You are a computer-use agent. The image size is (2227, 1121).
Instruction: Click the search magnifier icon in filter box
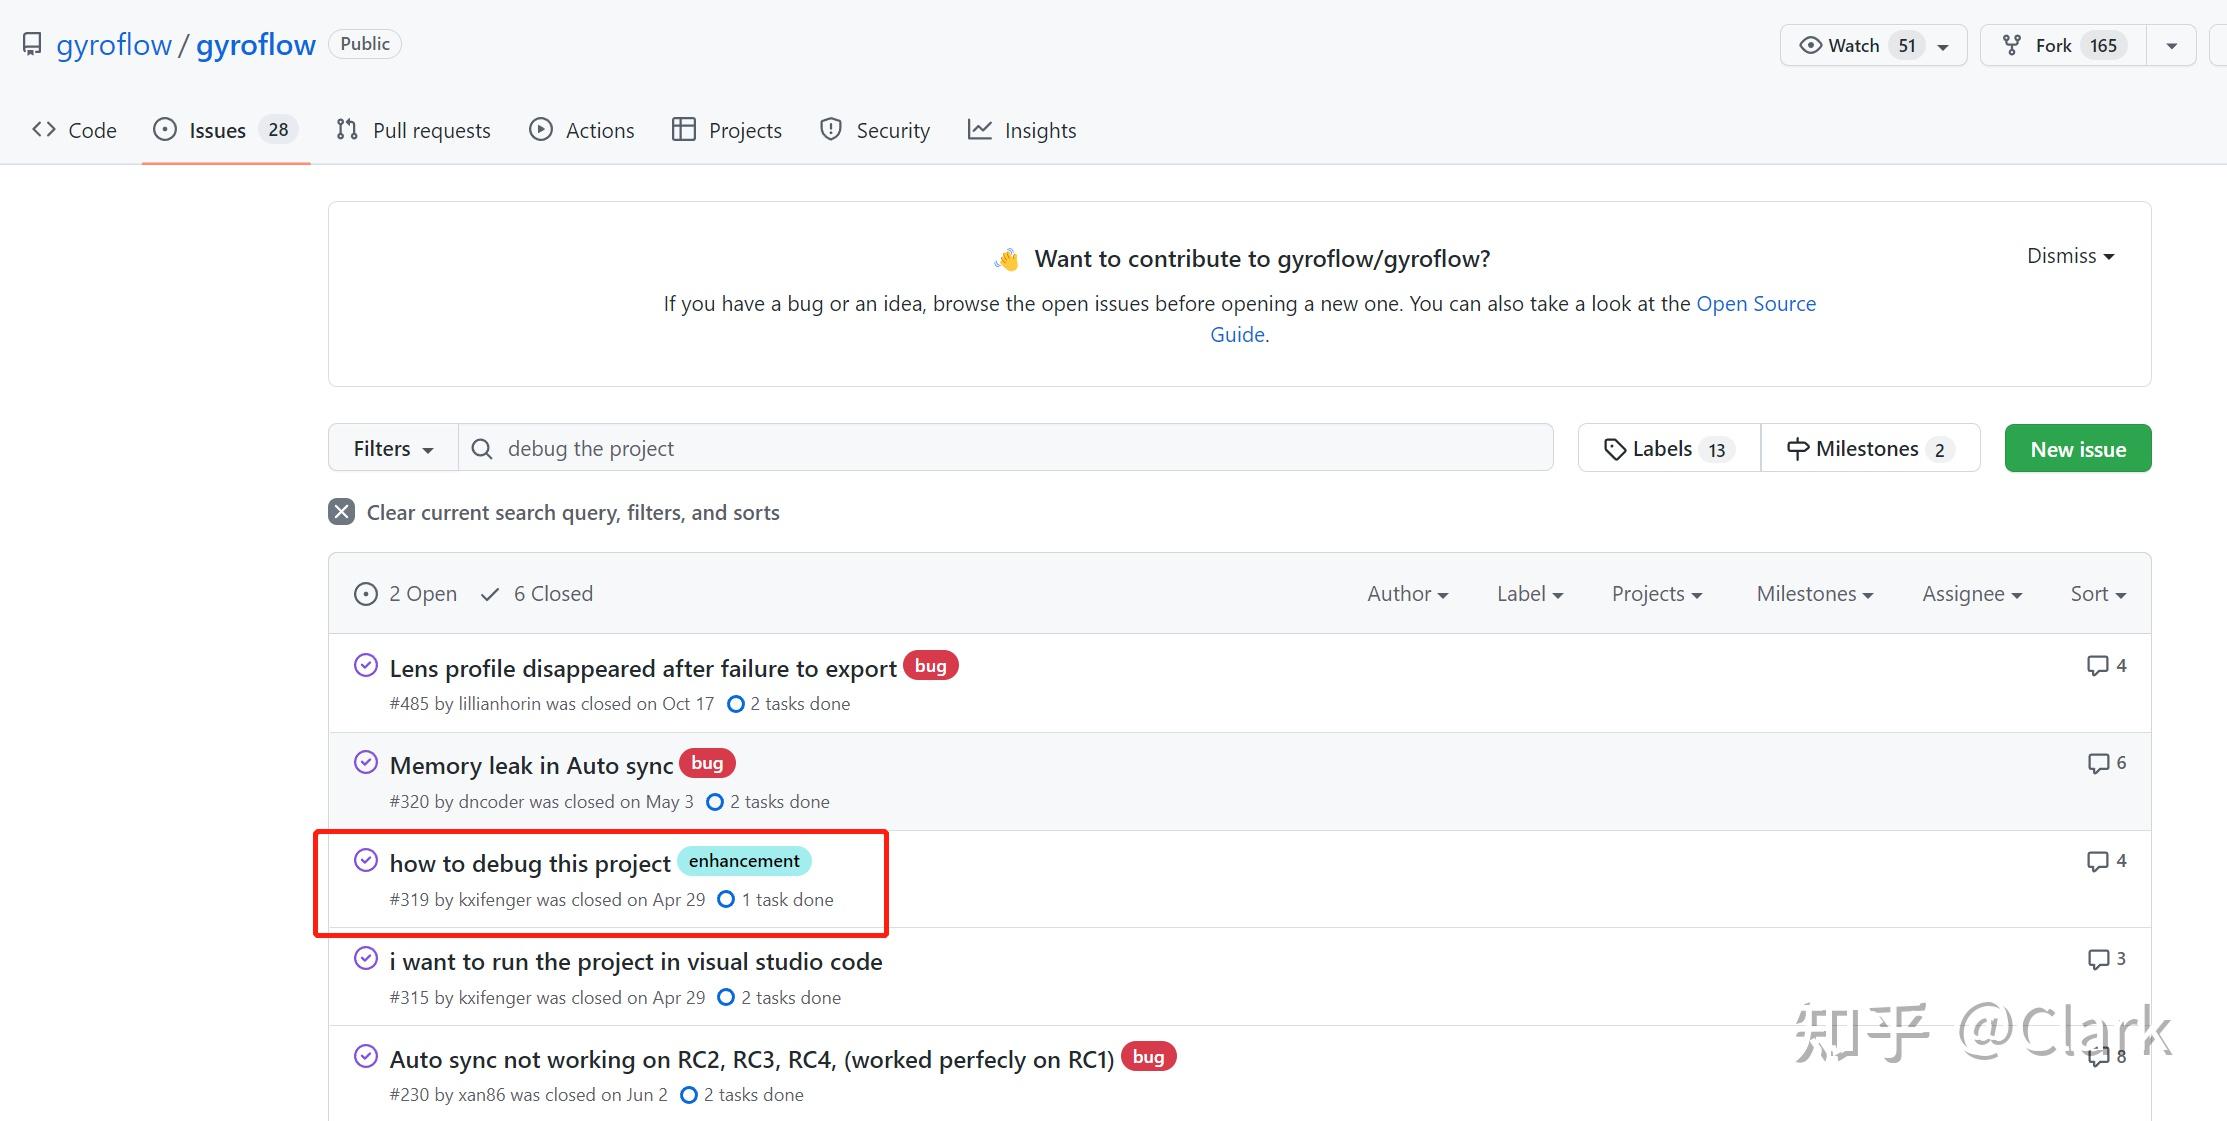tap(482, 449)
